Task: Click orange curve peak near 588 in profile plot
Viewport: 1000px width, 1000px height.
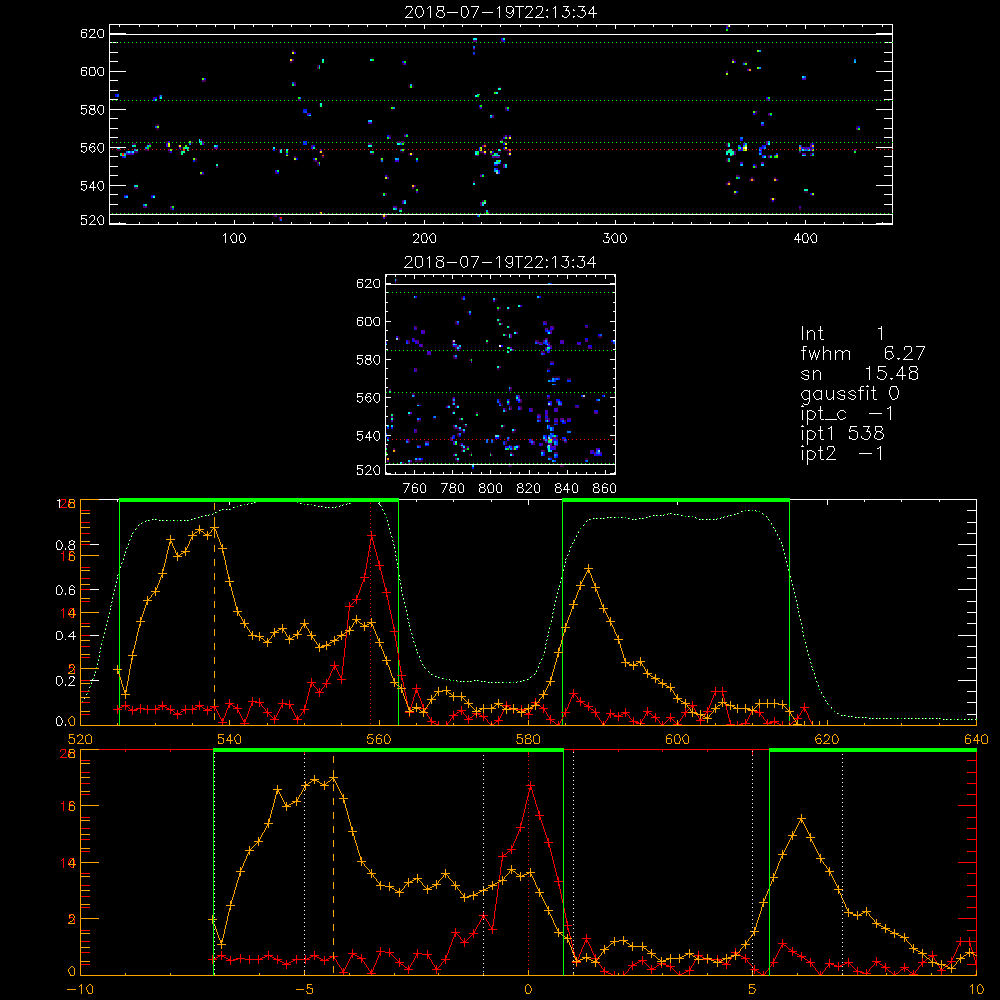Action: (x=588, y=568)
